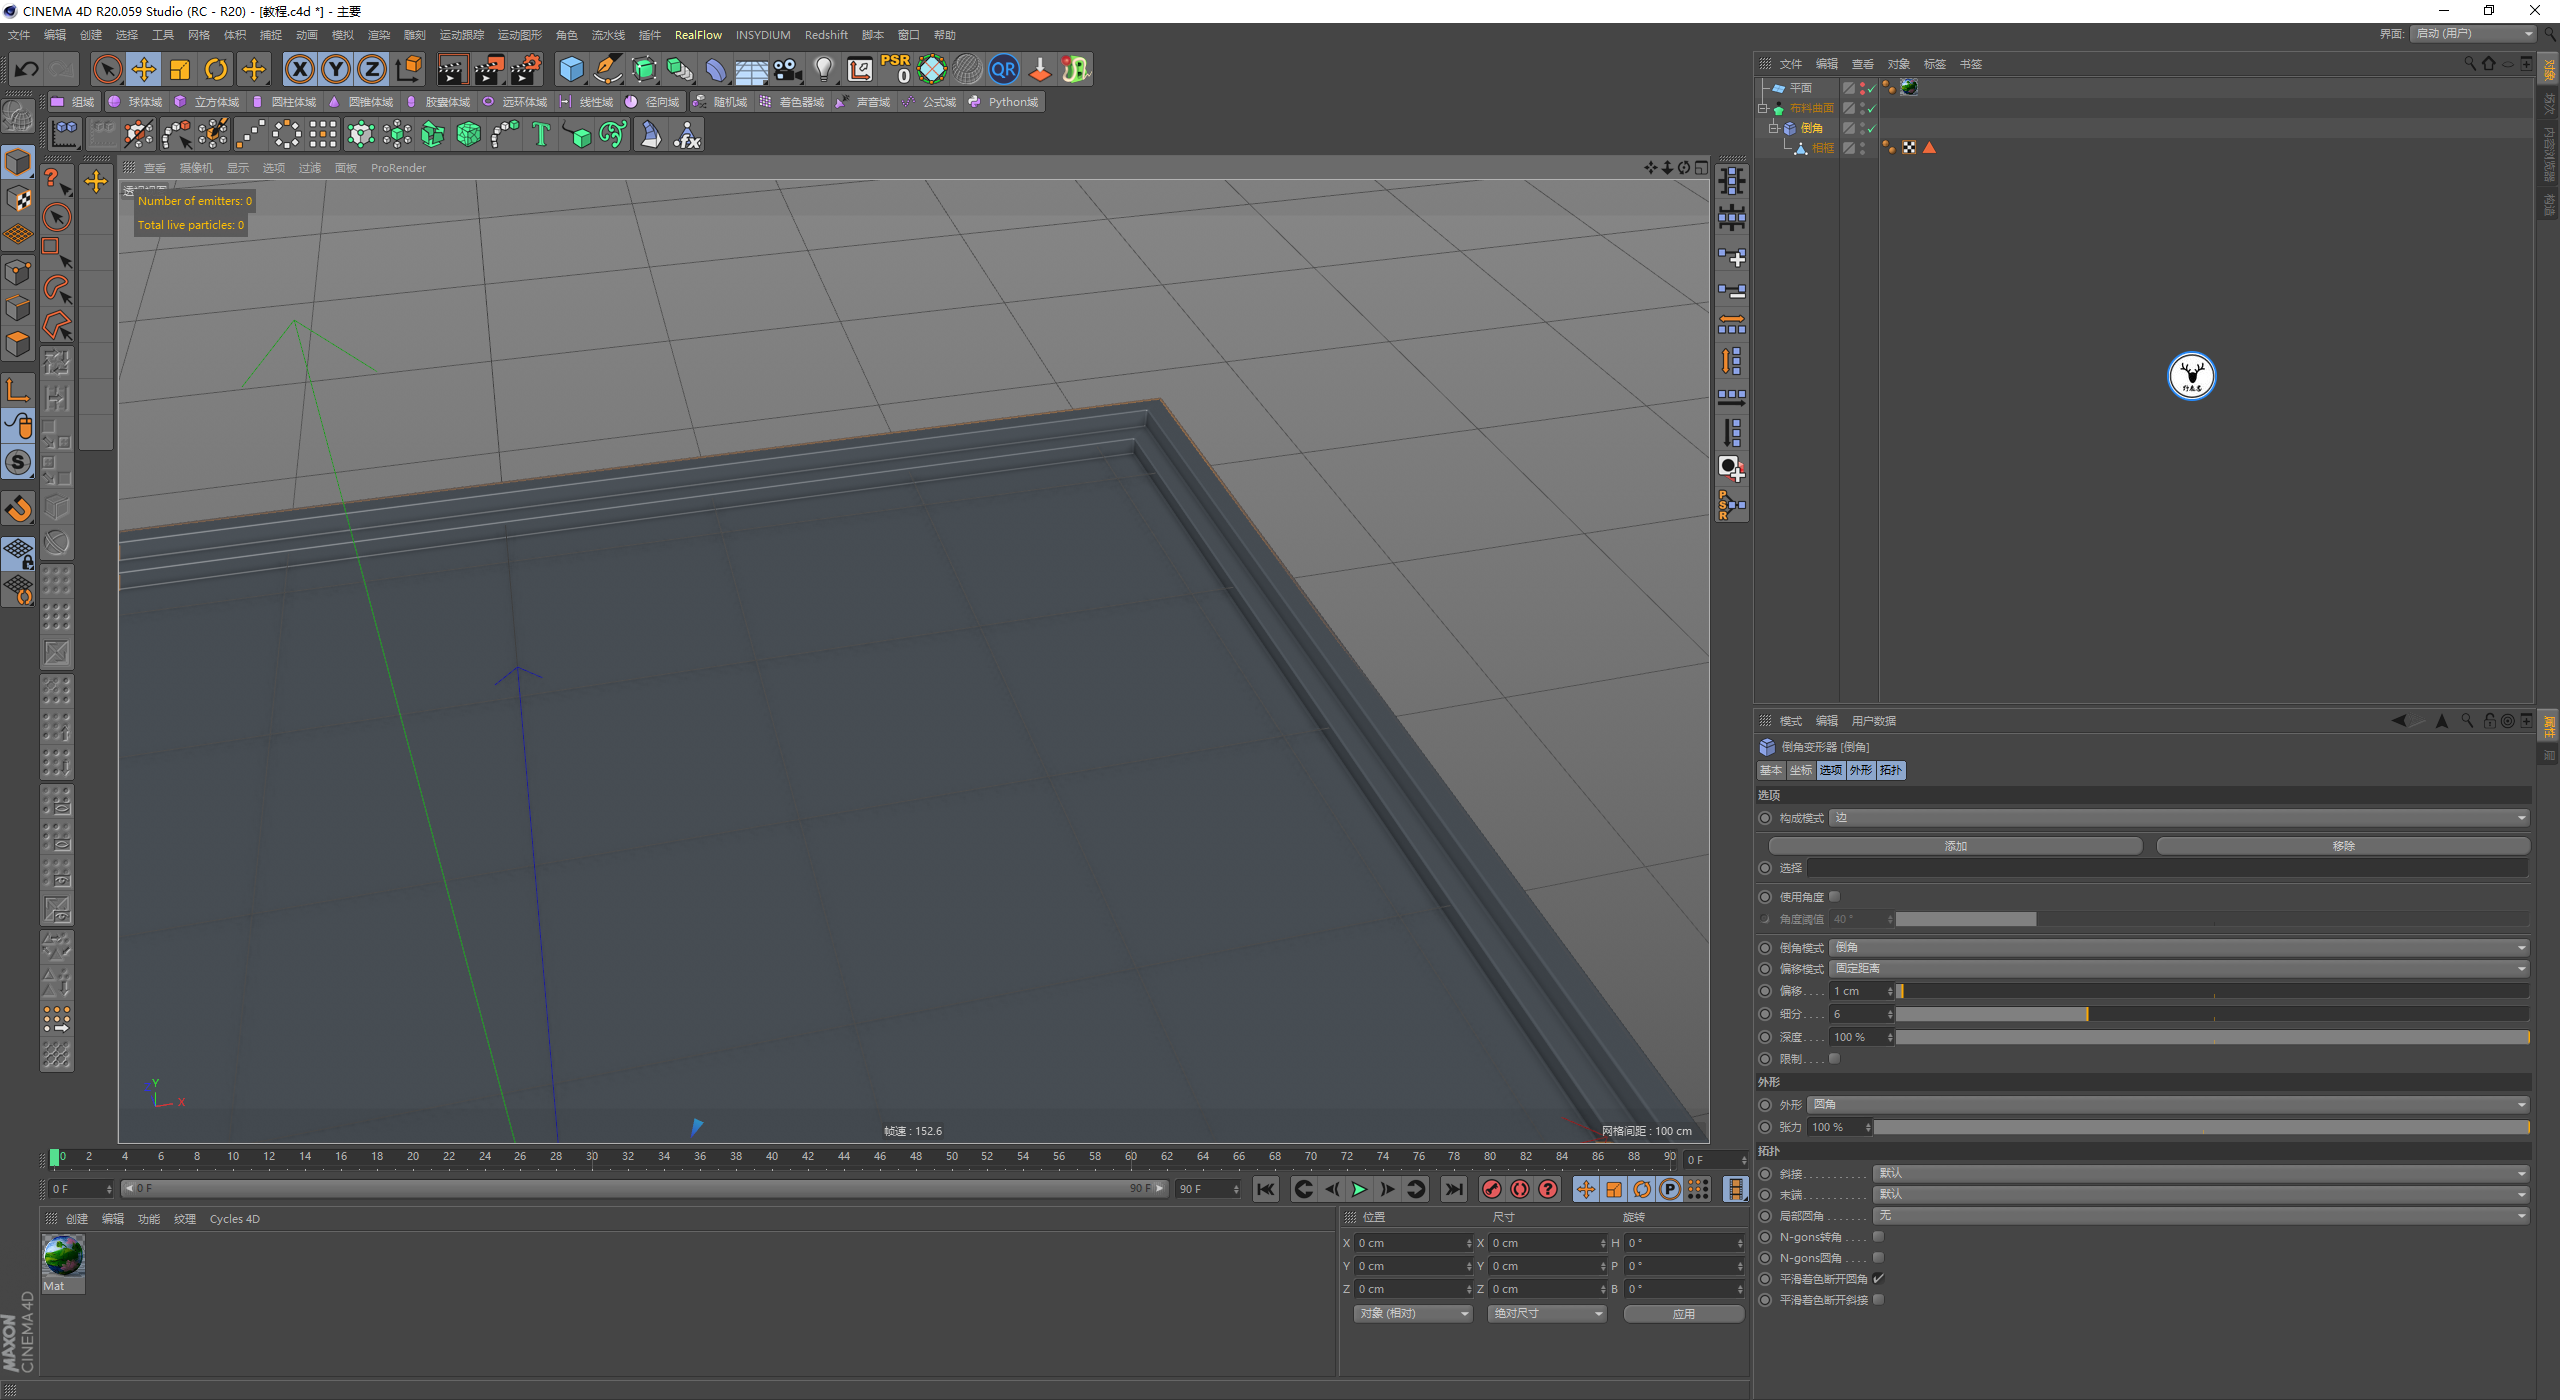Select the Move tool in top toolbar

144,69
